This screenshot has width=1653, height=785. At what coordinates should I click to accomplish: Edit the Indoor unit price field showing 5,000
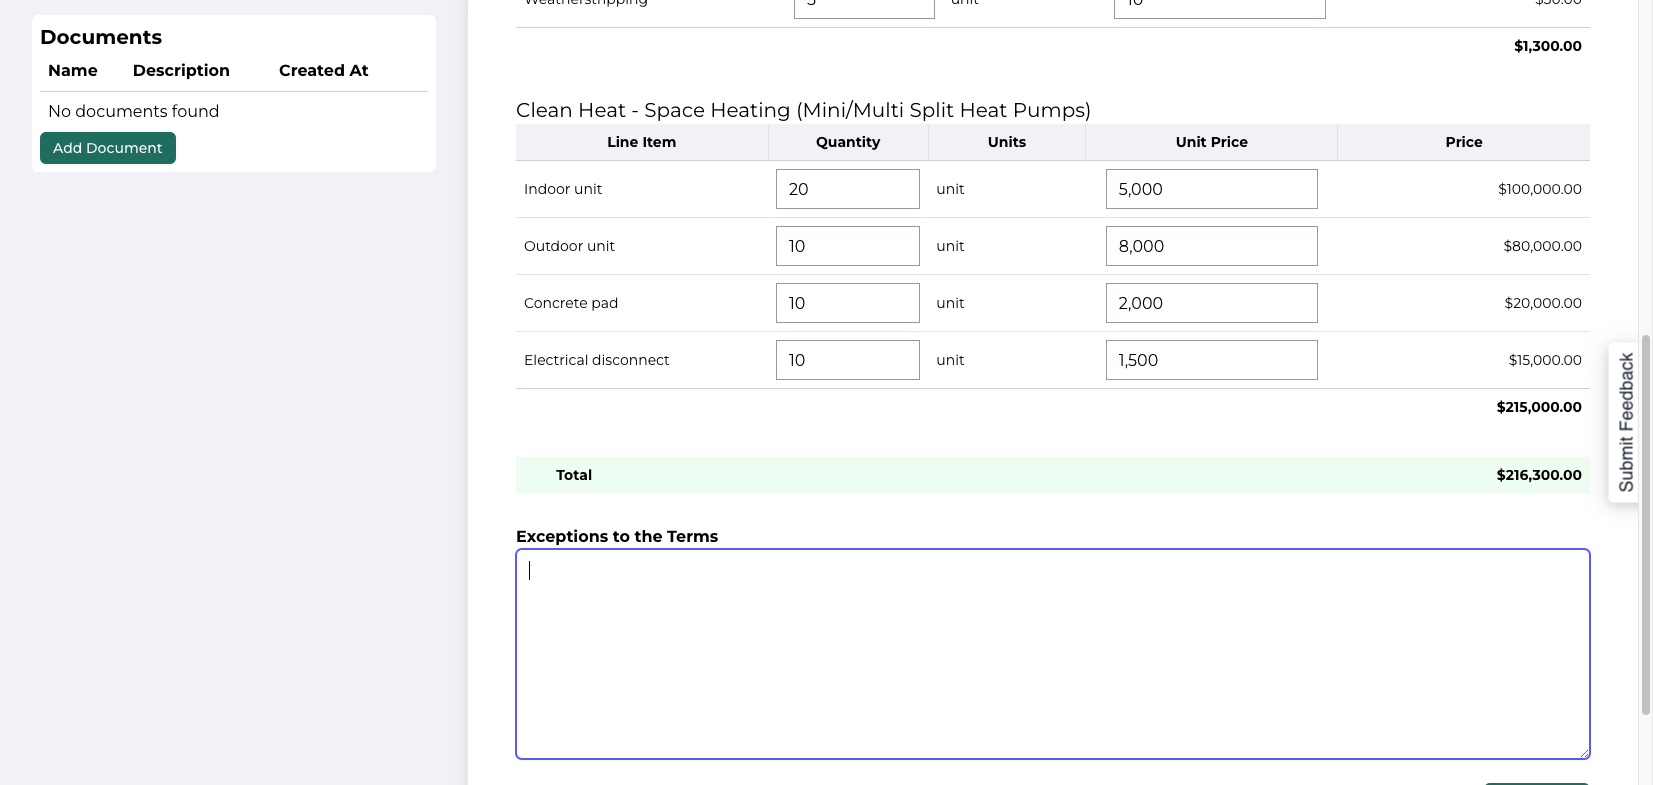1211,189
